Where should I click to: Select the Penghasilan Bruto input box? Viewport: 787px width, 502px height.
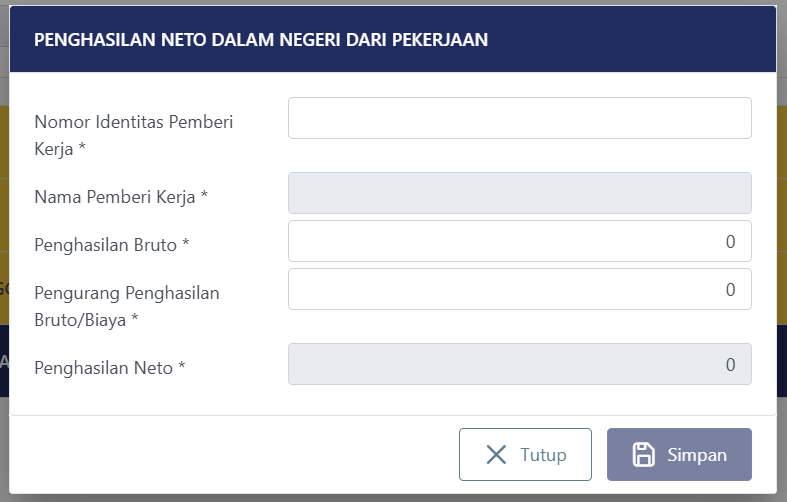point(519,241)
